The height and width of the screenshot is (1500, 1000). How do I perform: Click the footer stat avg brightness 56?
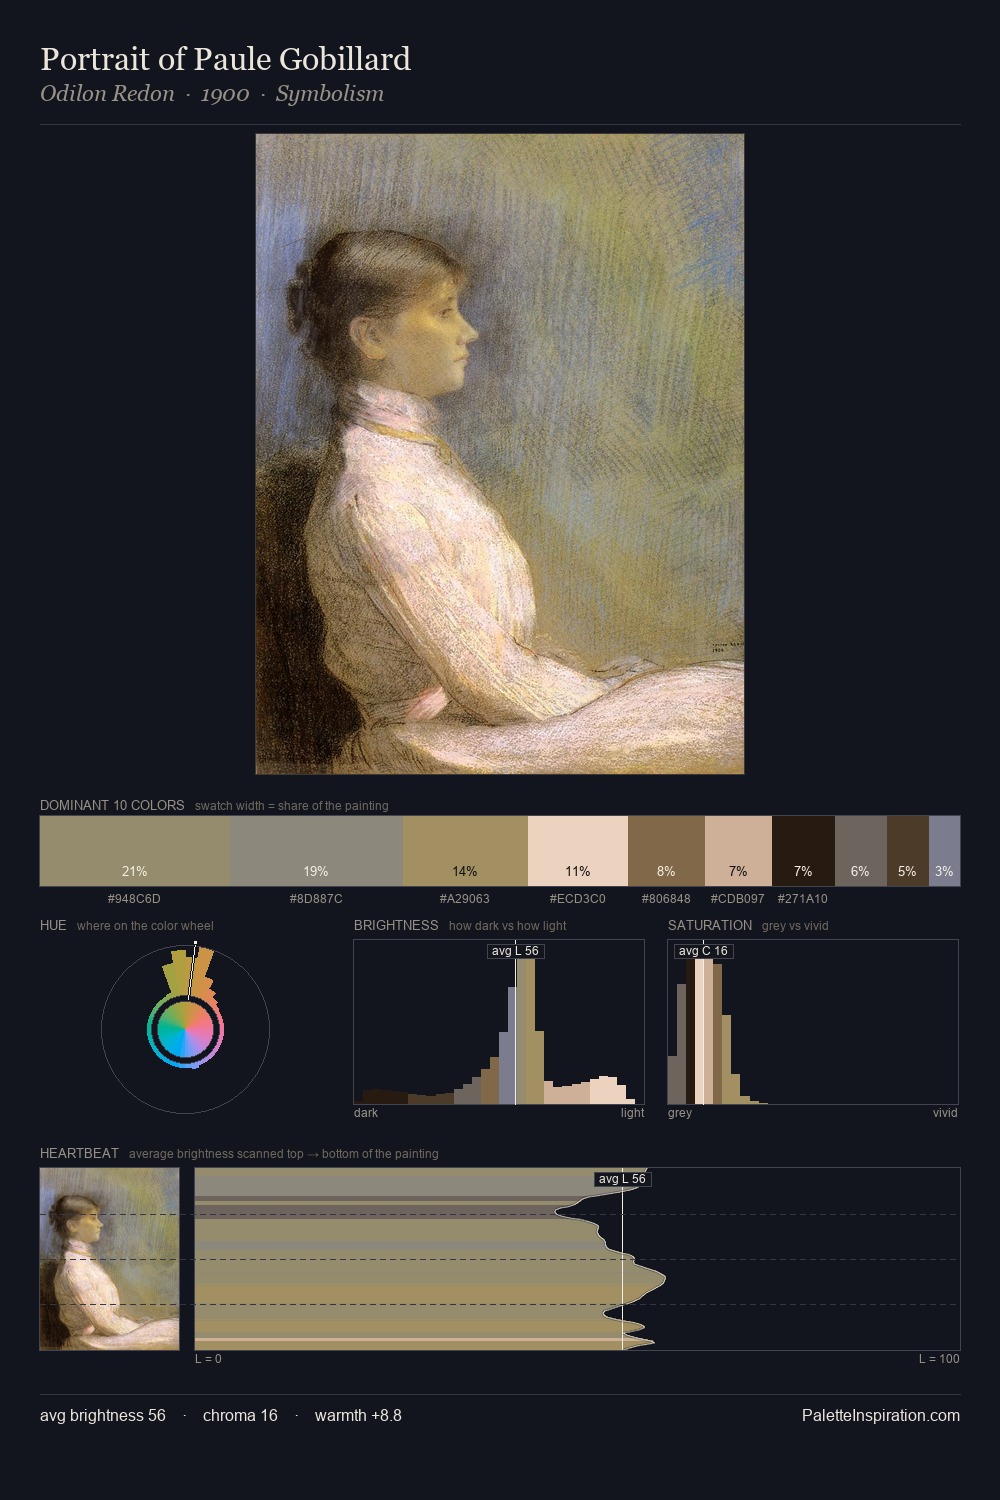click(x=103, y=1415)
